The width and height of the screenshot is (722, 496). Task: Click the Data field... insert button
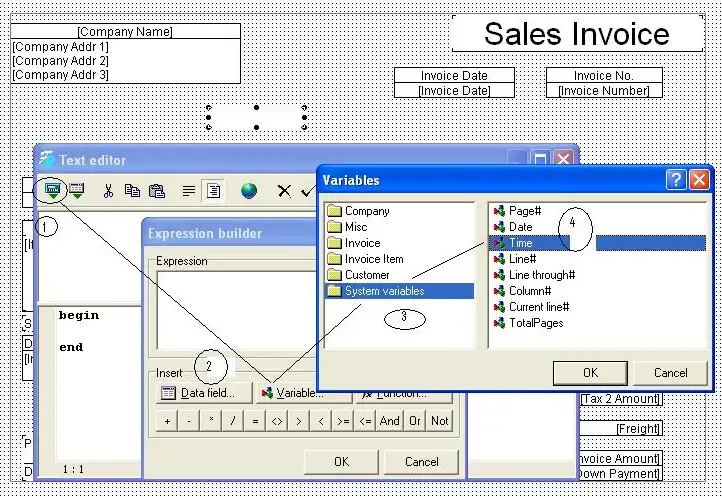[204, 393]
